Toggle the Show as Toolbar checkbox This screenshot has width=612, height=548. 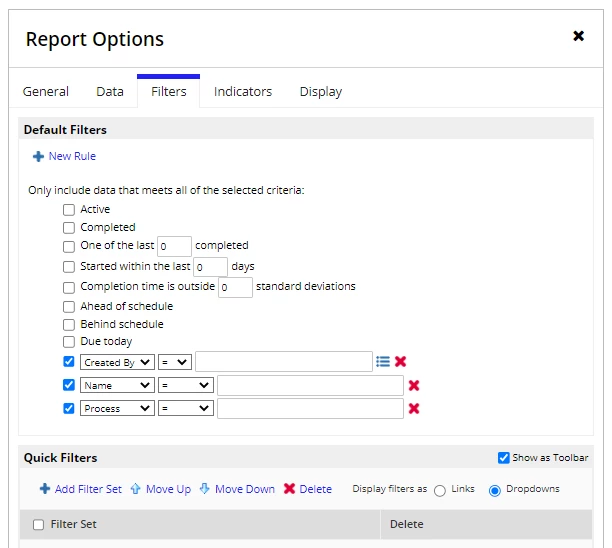(503, 457)
